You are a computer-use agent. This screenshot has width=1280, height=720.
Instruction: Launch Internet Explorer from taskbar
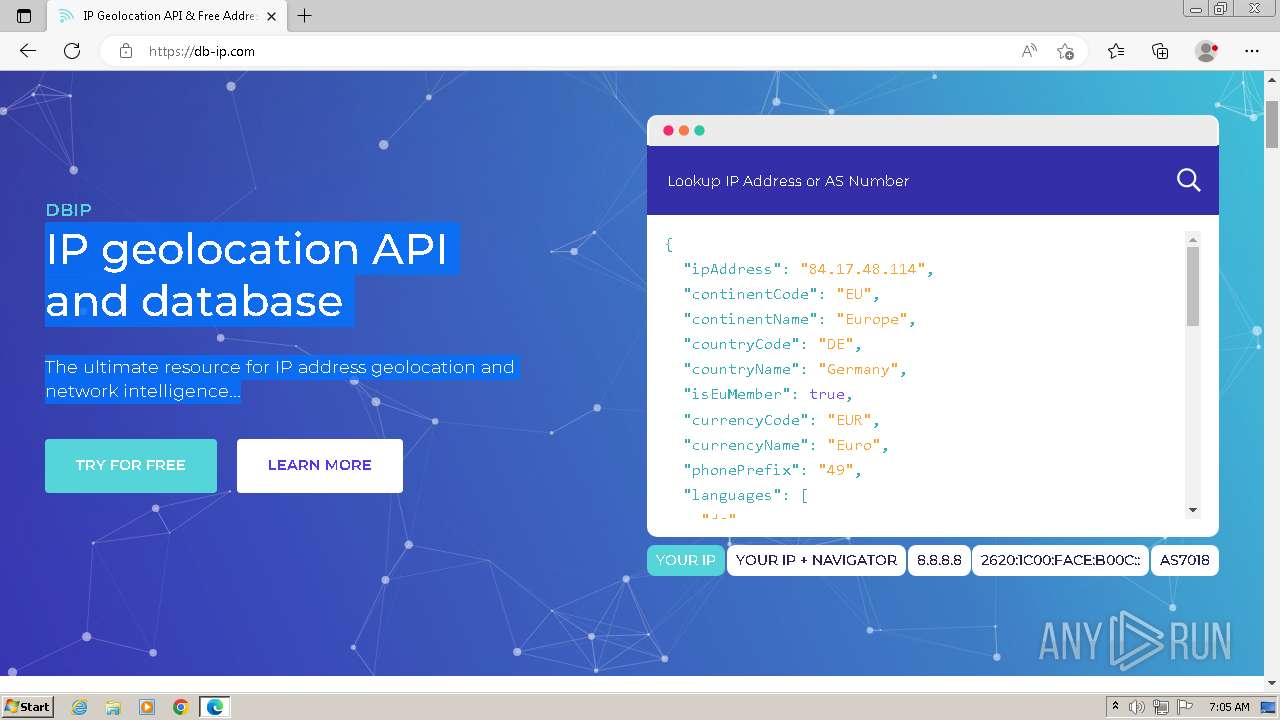click(x=79, y=707)
